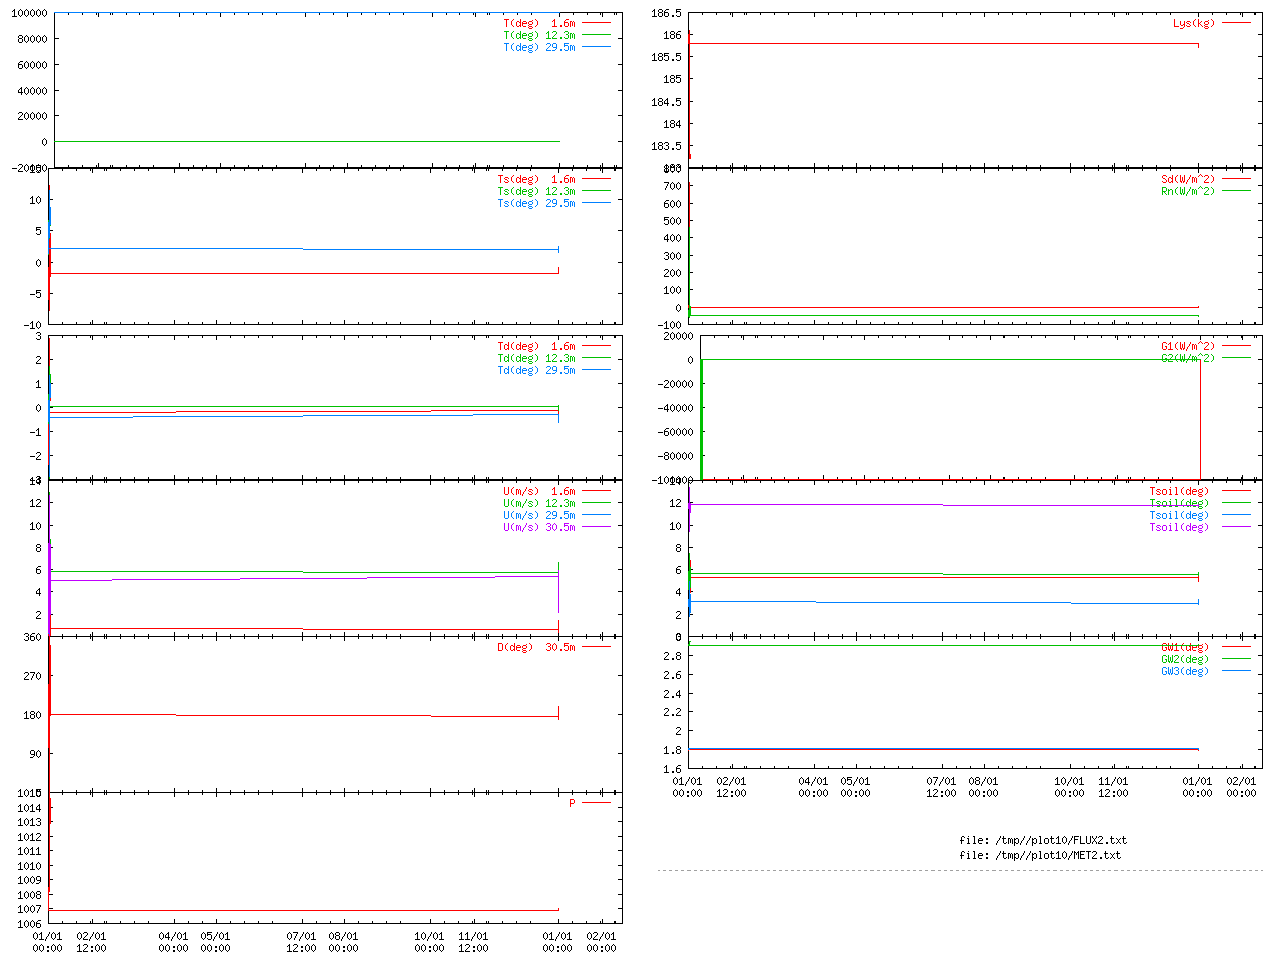
Task: Select the 'G1(W/m^2)' legend label
Action: pos(1188,347)
